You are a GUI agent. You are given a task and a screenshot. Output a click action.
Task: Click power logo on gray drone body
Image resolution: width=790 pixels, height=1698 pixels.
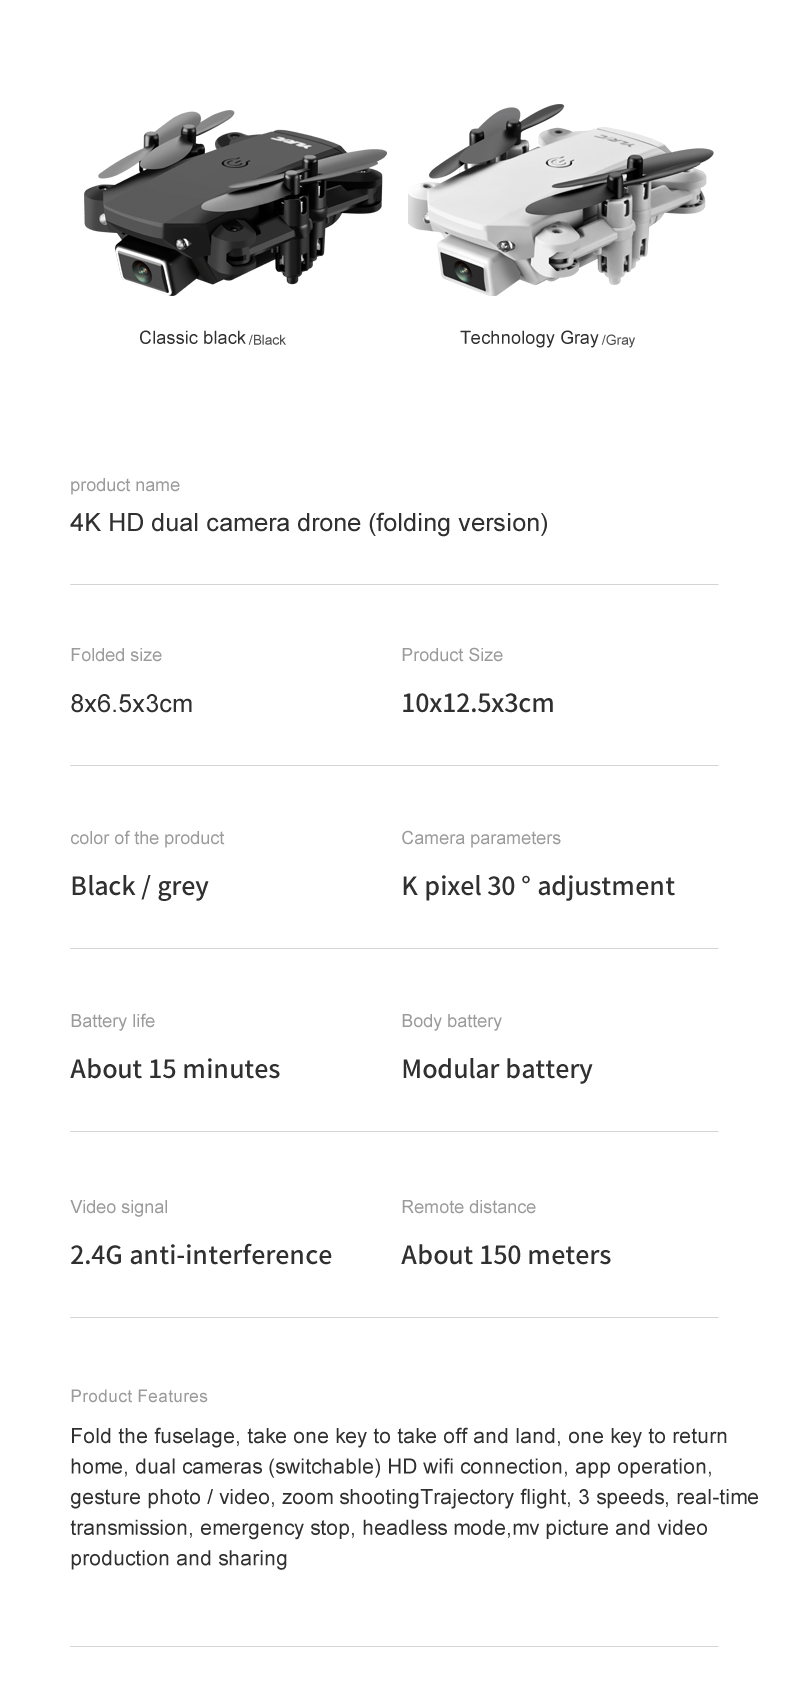click(x=559, y=163)
